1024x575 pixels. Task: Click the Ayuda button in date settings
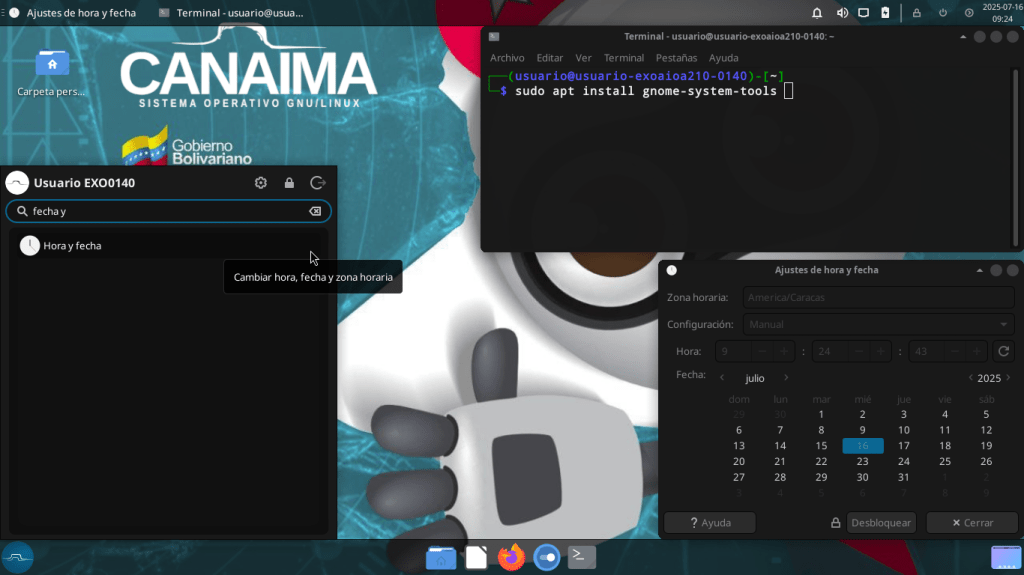point(710,523)
